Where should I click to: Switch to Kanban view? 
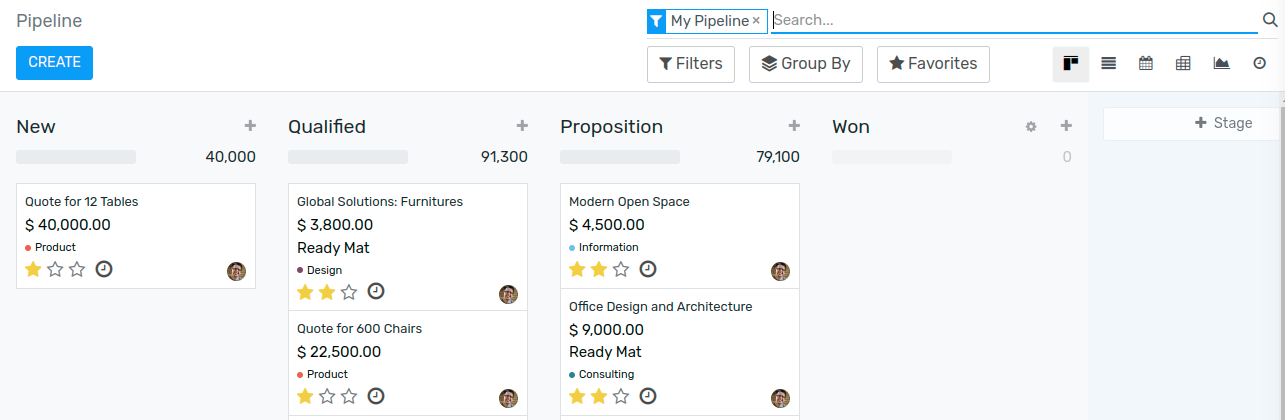(1070, 64)
